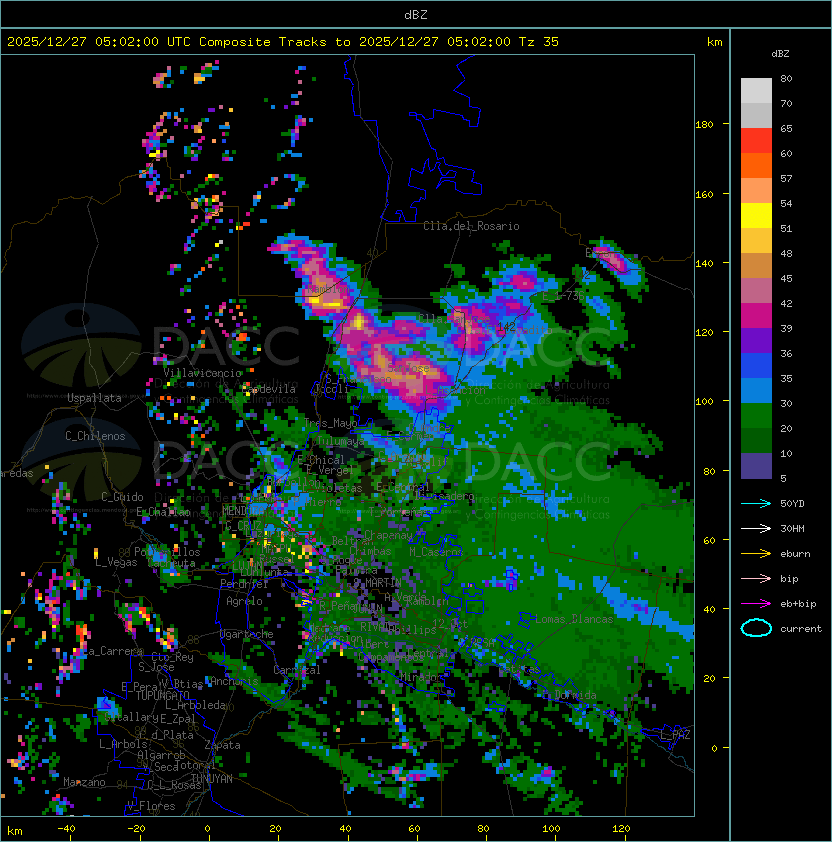The image size is (832, 842).
Task: Click the 'Tres_Mayo' map label
Action: click(x=330, y=423)
